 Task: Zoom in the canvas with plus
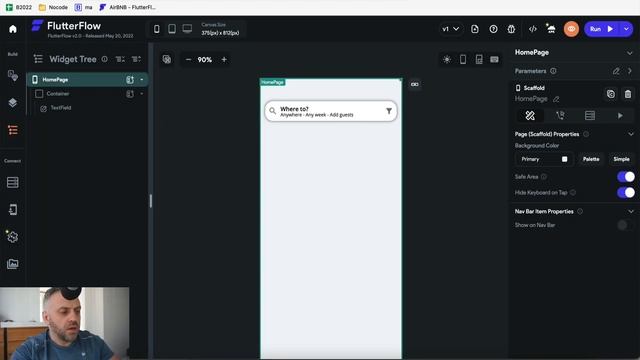224,60
